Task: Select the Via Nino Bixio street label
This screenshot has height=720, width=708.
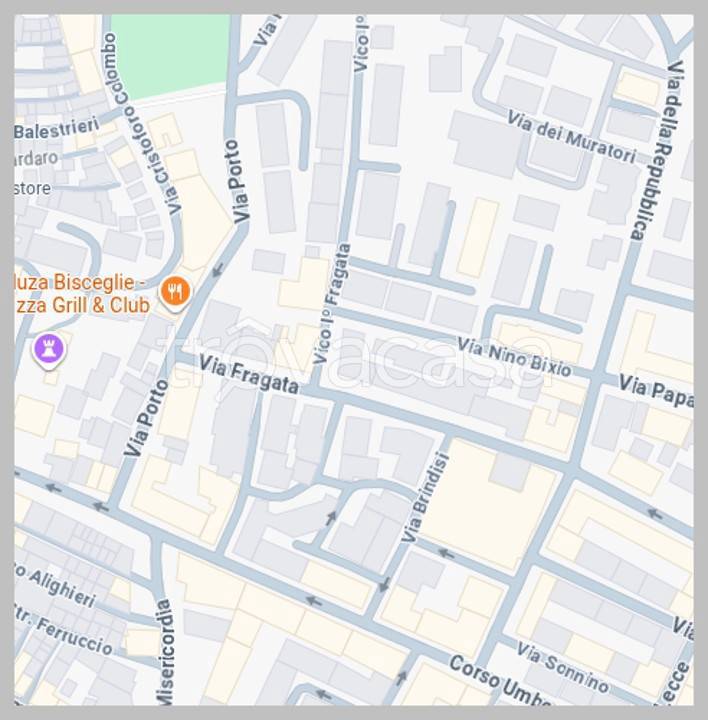Action: pyautogui.click(x=515, y=357)
